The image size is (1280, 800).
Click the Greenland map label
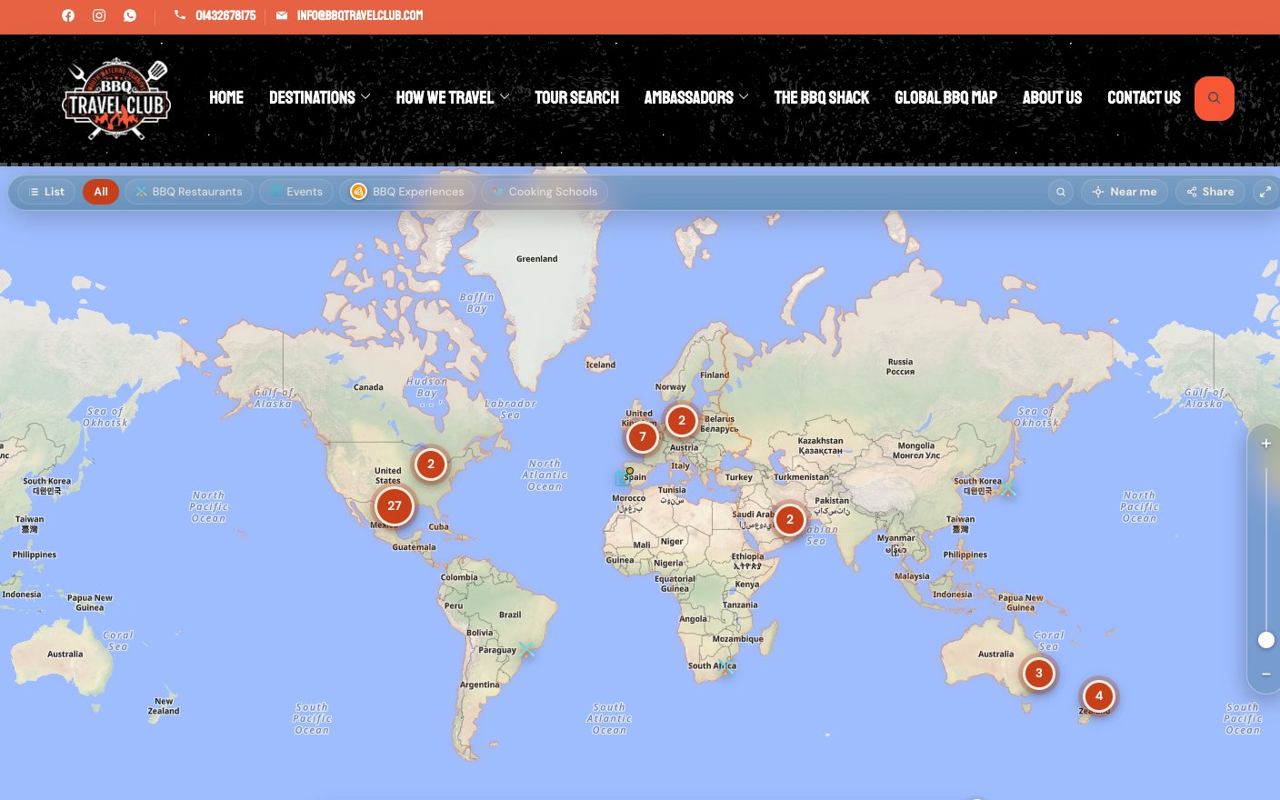click(537, 259)
